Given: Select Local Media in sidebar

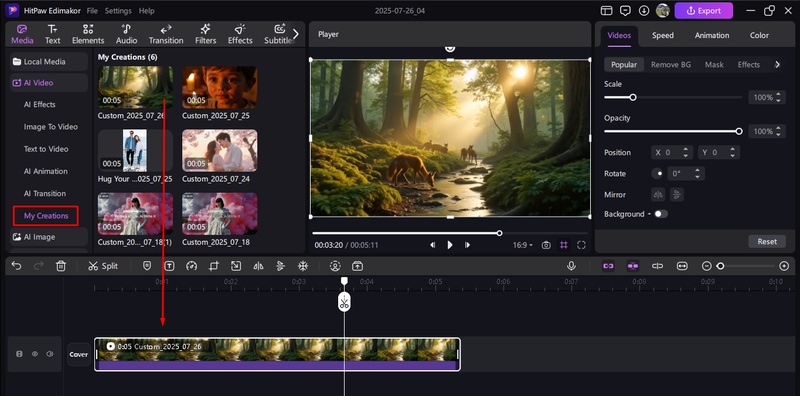Looking at the screenshot, I should pos(49,62).
